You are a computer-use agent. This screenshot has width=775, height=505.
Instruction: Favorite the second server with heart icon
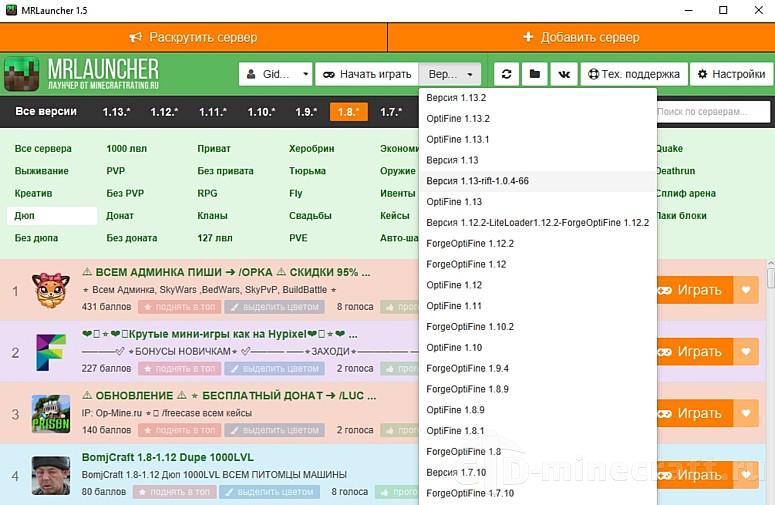point(746,352)
